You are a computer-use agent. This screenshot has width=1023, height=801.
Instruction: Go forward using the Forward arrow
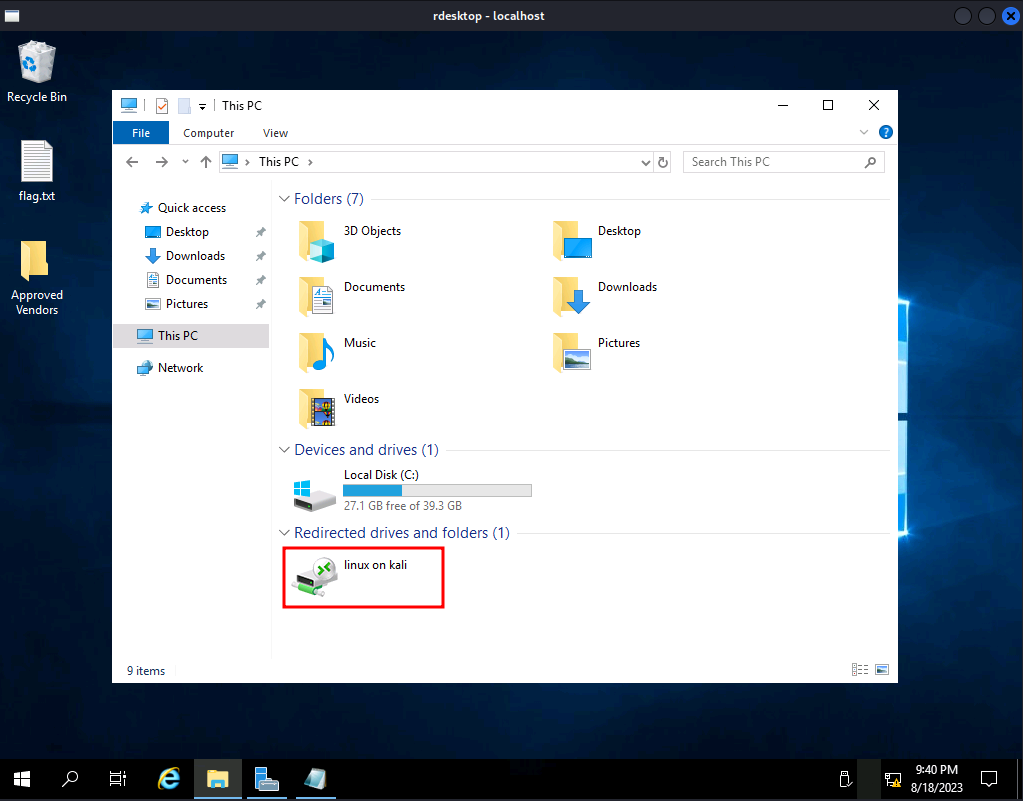[162, 162]
